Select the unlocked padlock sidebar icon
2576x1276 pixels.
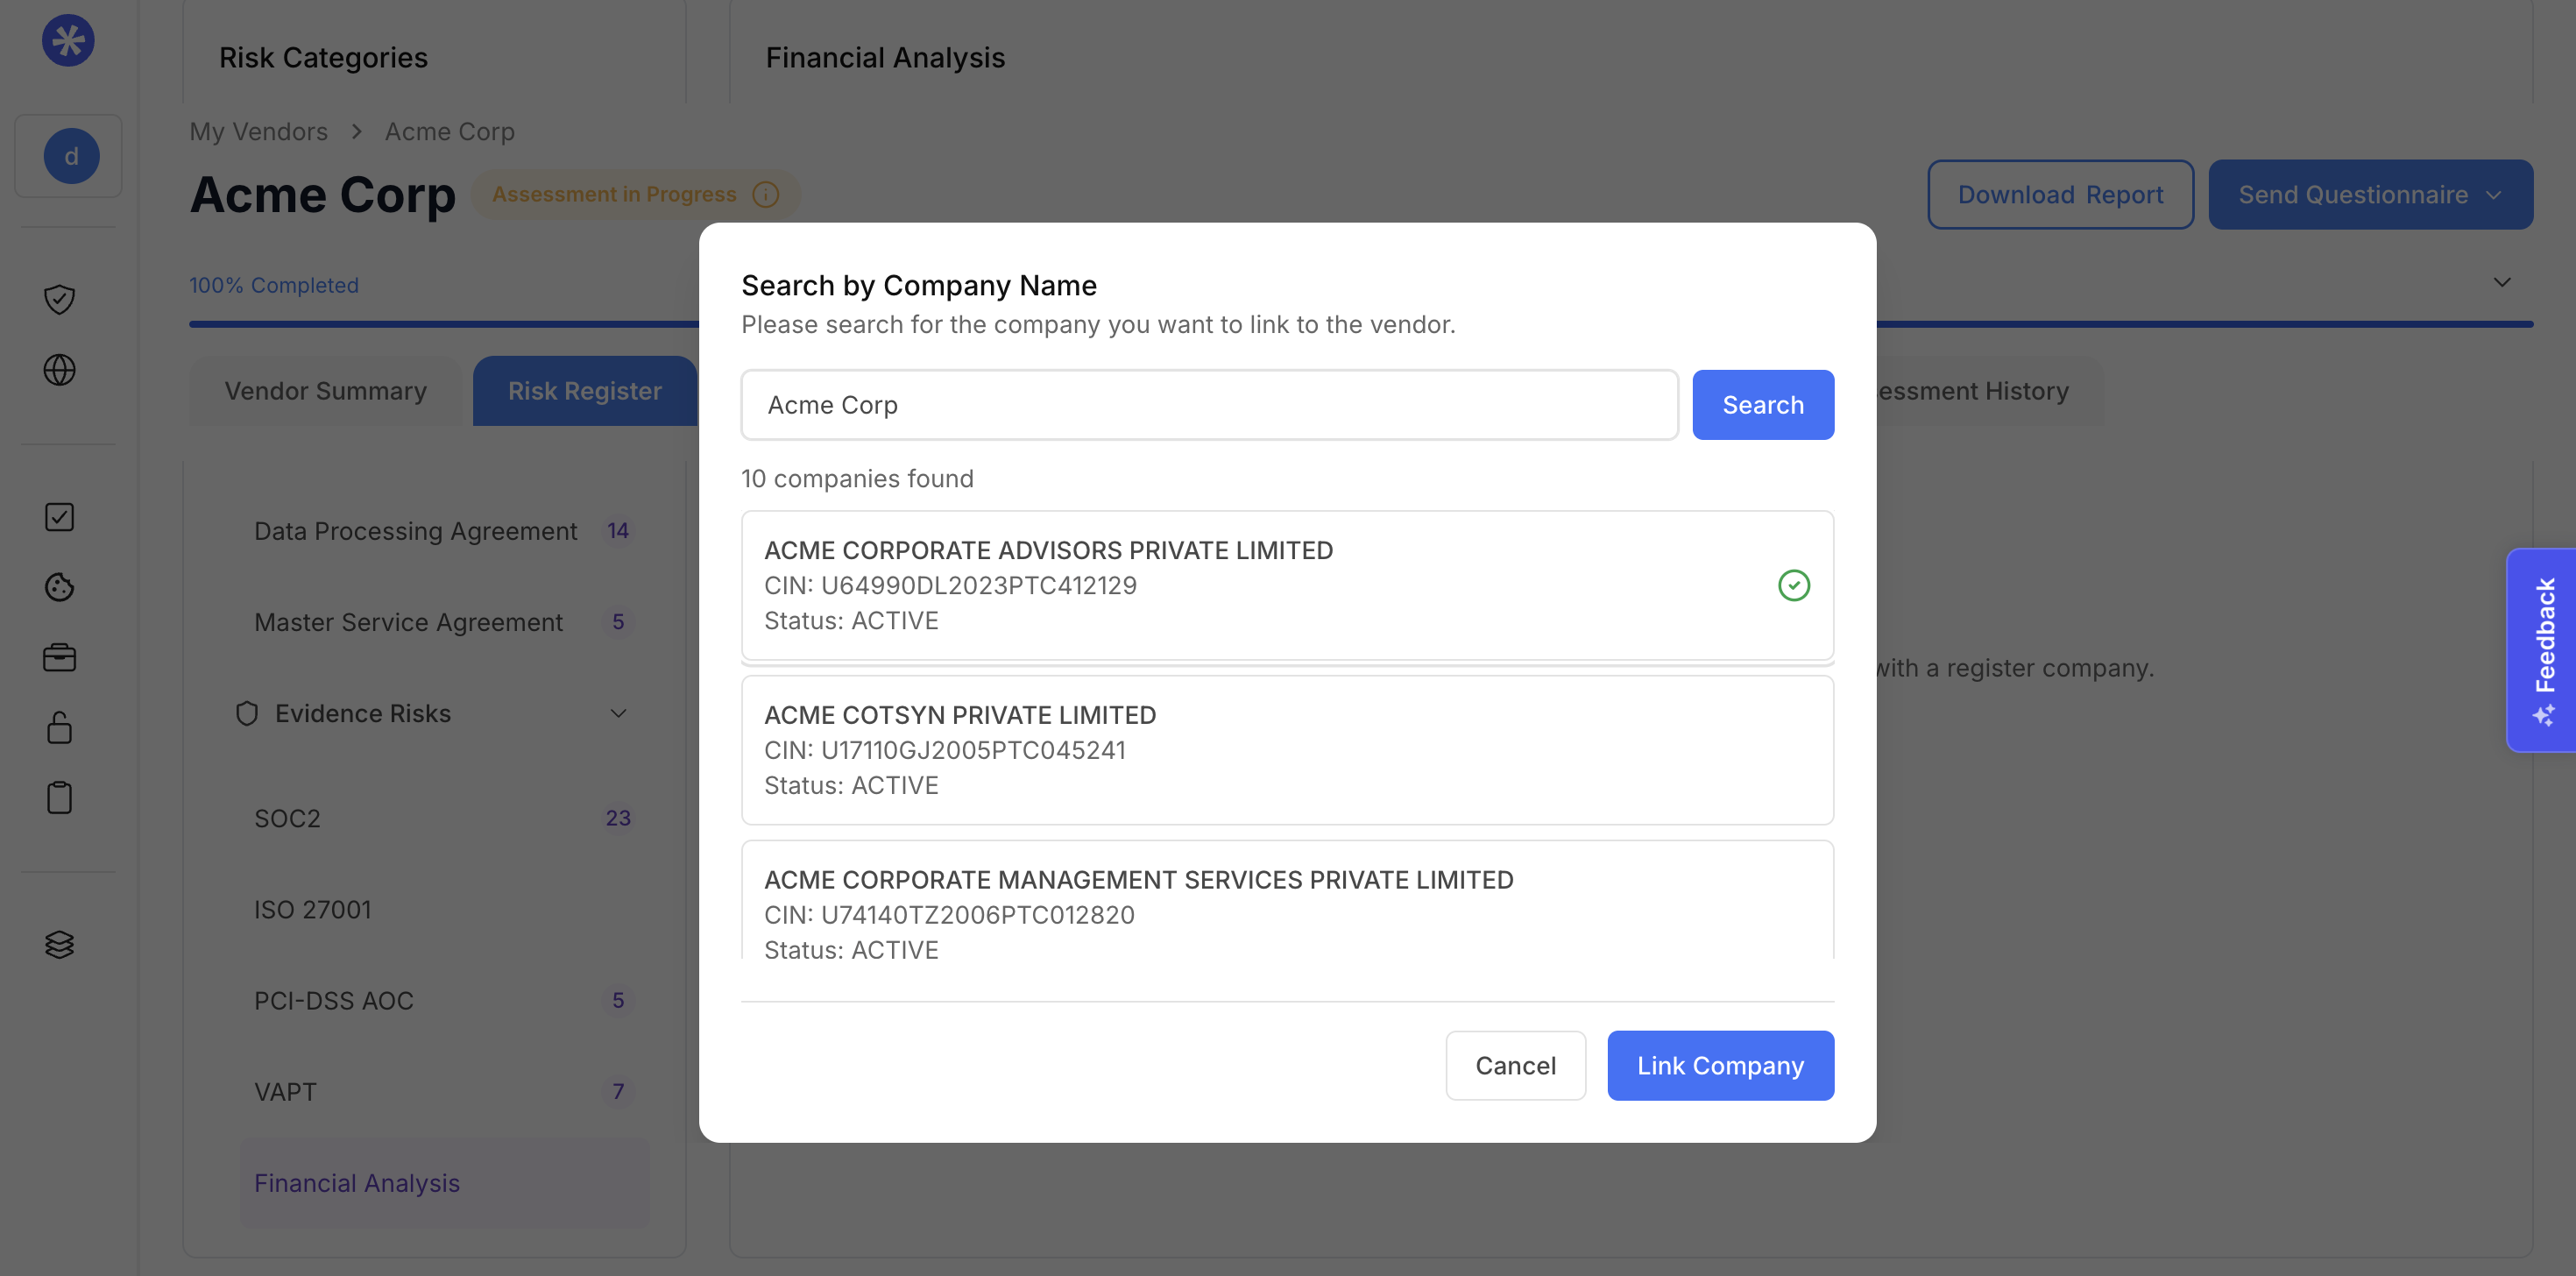coord(59,727)
